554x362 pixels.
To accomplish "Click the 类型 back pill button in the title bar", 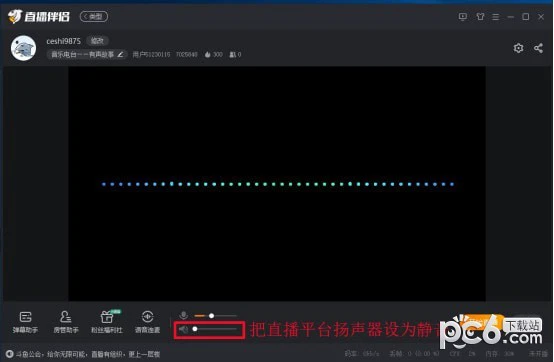I will pos(94,16).
